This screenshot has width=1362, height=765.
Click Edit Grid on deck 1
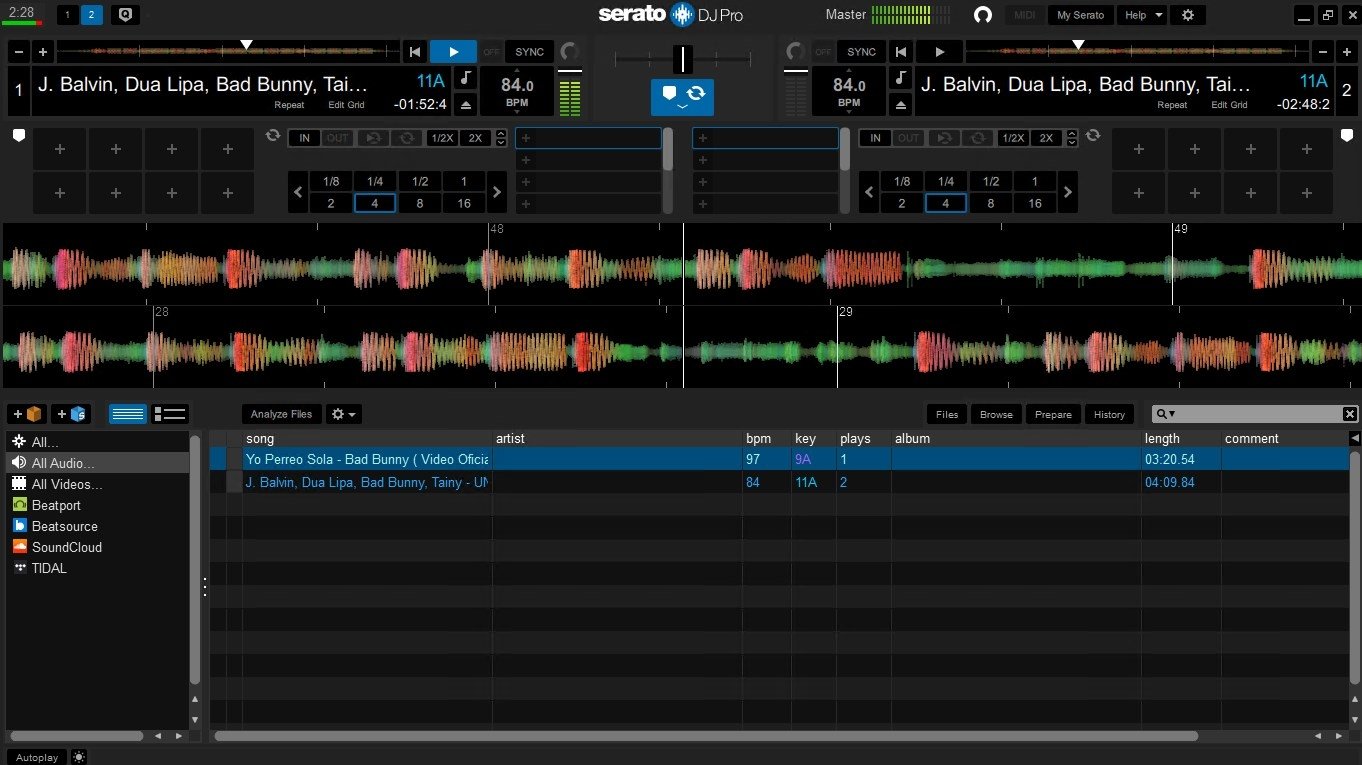pos(346,105)
